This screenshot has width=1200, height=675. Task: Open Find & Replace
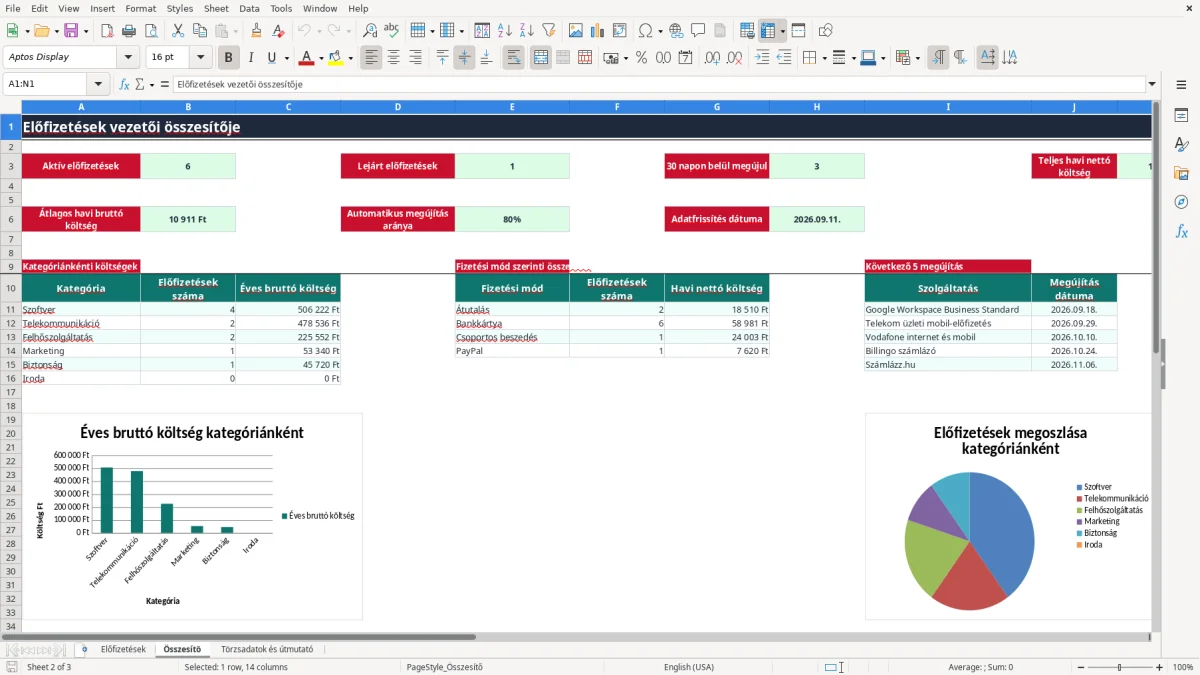pyautogui.click(x=370, y=31)
